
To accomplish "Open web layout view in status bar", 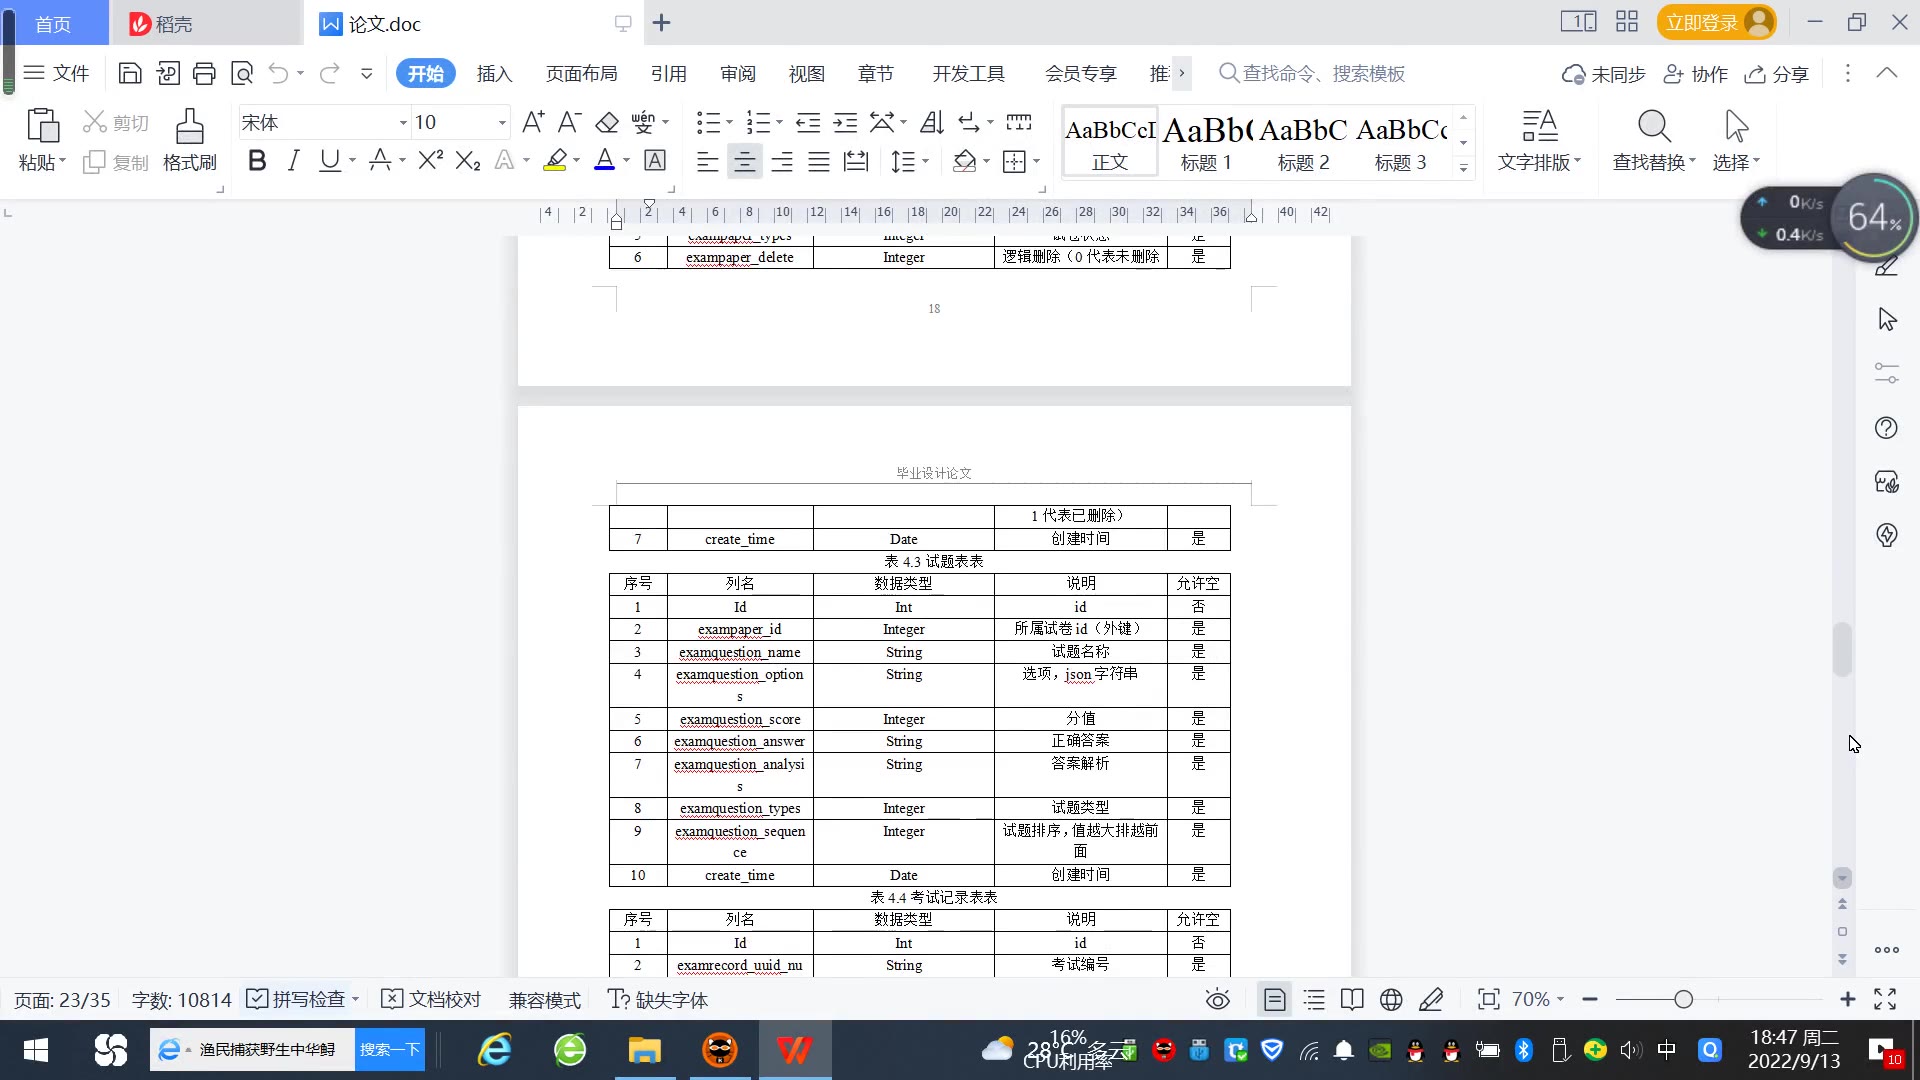I will 1391,999.
